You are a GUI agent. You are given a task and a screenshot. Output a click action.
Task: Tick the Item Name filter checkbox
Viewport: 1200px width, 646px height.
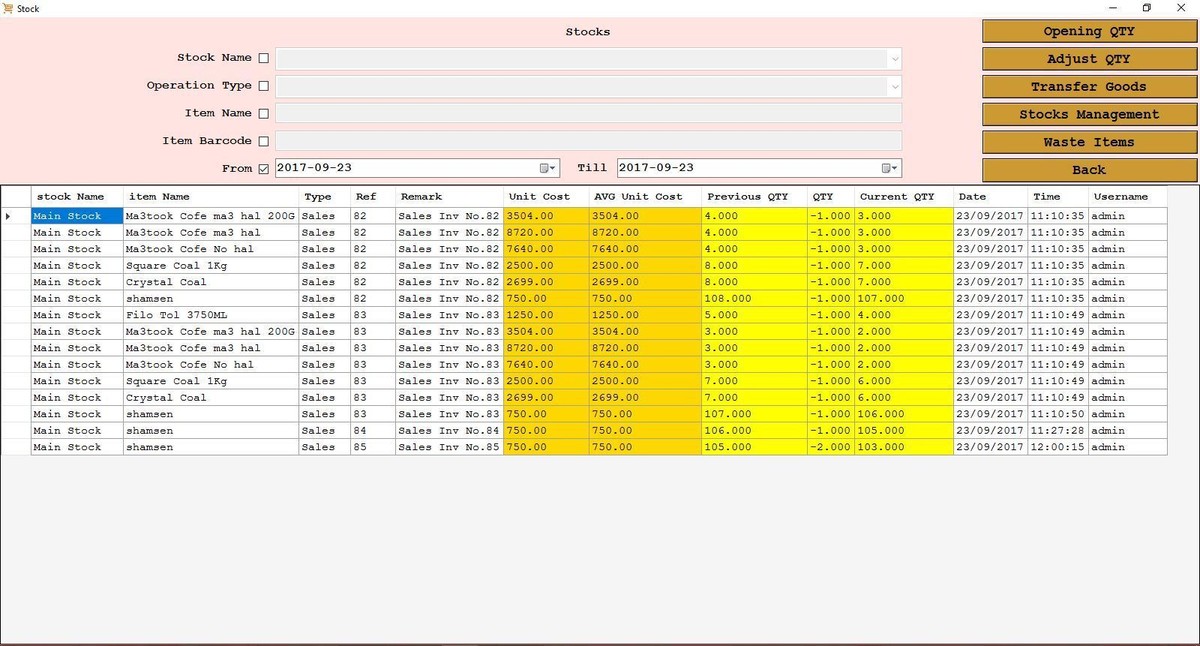click(264, 114)
